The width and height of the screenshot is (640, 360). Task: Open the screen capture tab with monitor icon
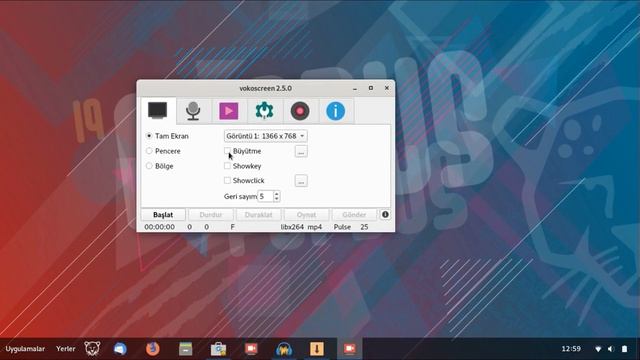click(x=158, y=111)
